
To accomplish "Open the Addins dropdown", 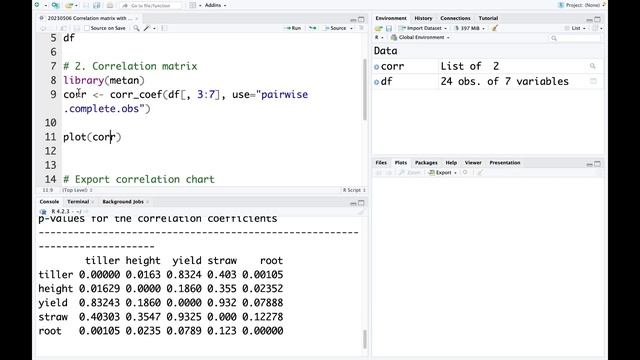I will [x=215, y=5].
